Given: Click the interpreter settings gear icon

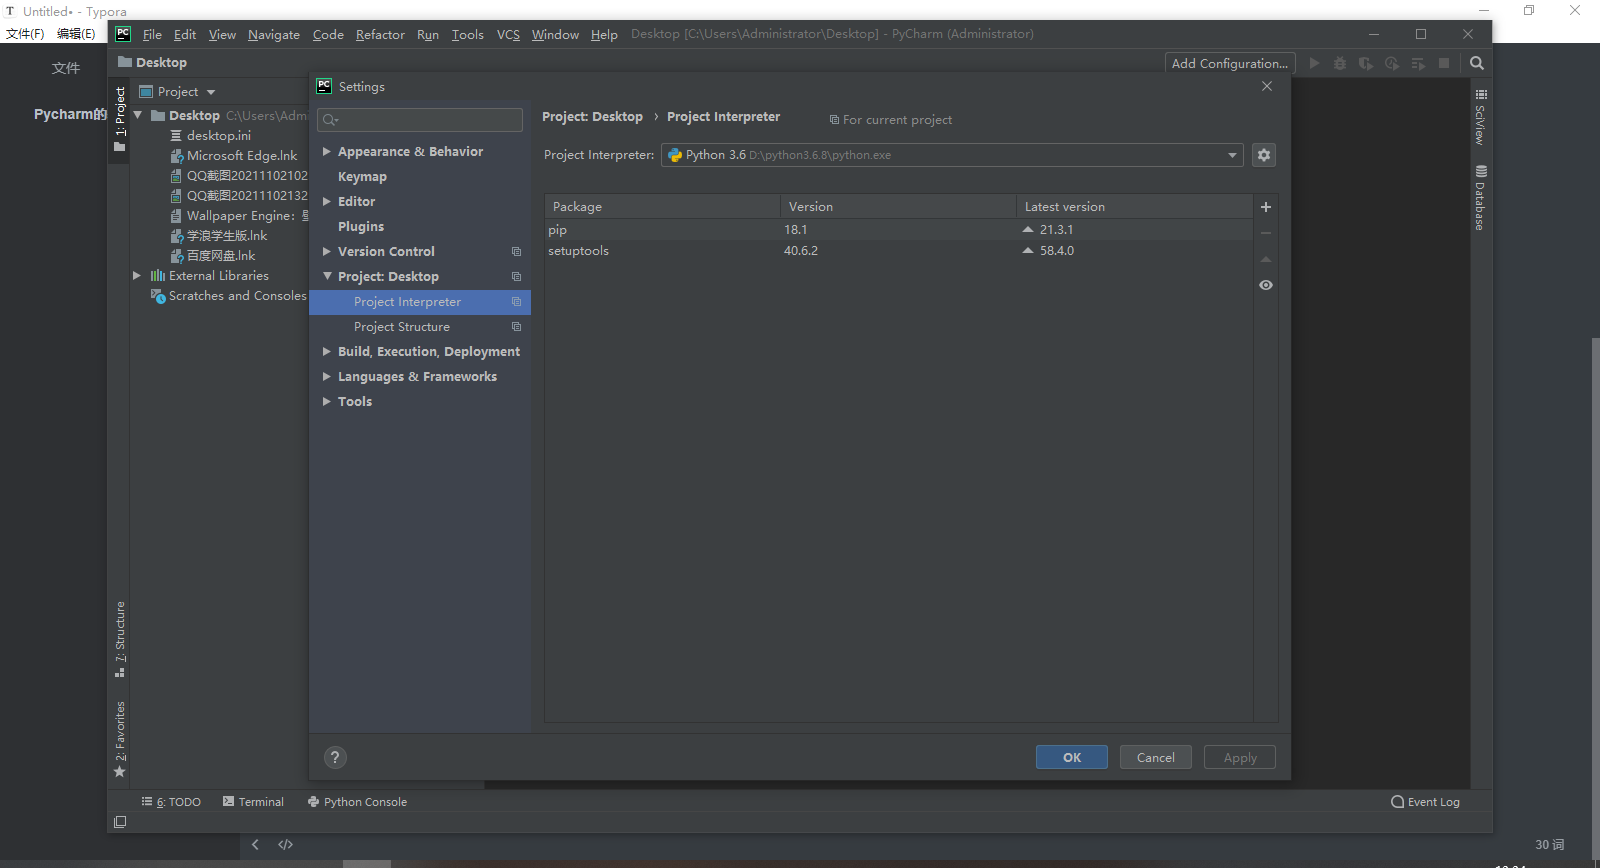Looking at the screenshot, I should [x=1264, y=155].
